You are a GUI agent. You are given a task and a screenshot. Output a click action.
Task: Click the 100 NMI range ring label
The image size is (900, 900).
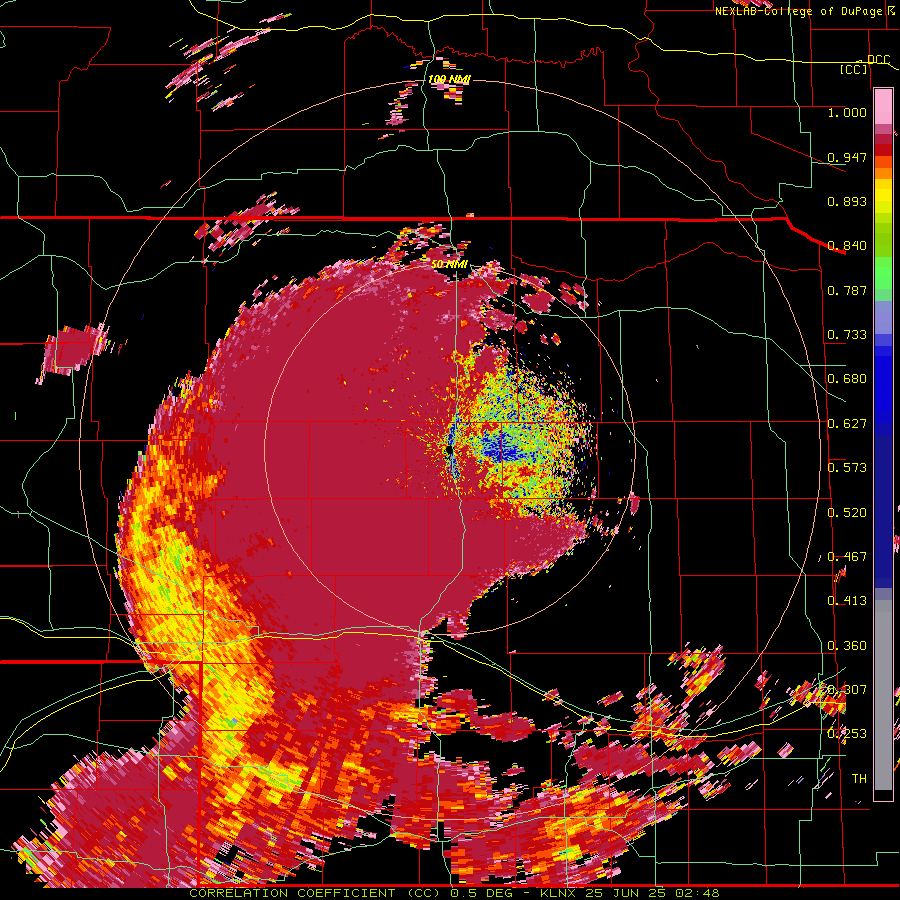click(x=449, y=79)
